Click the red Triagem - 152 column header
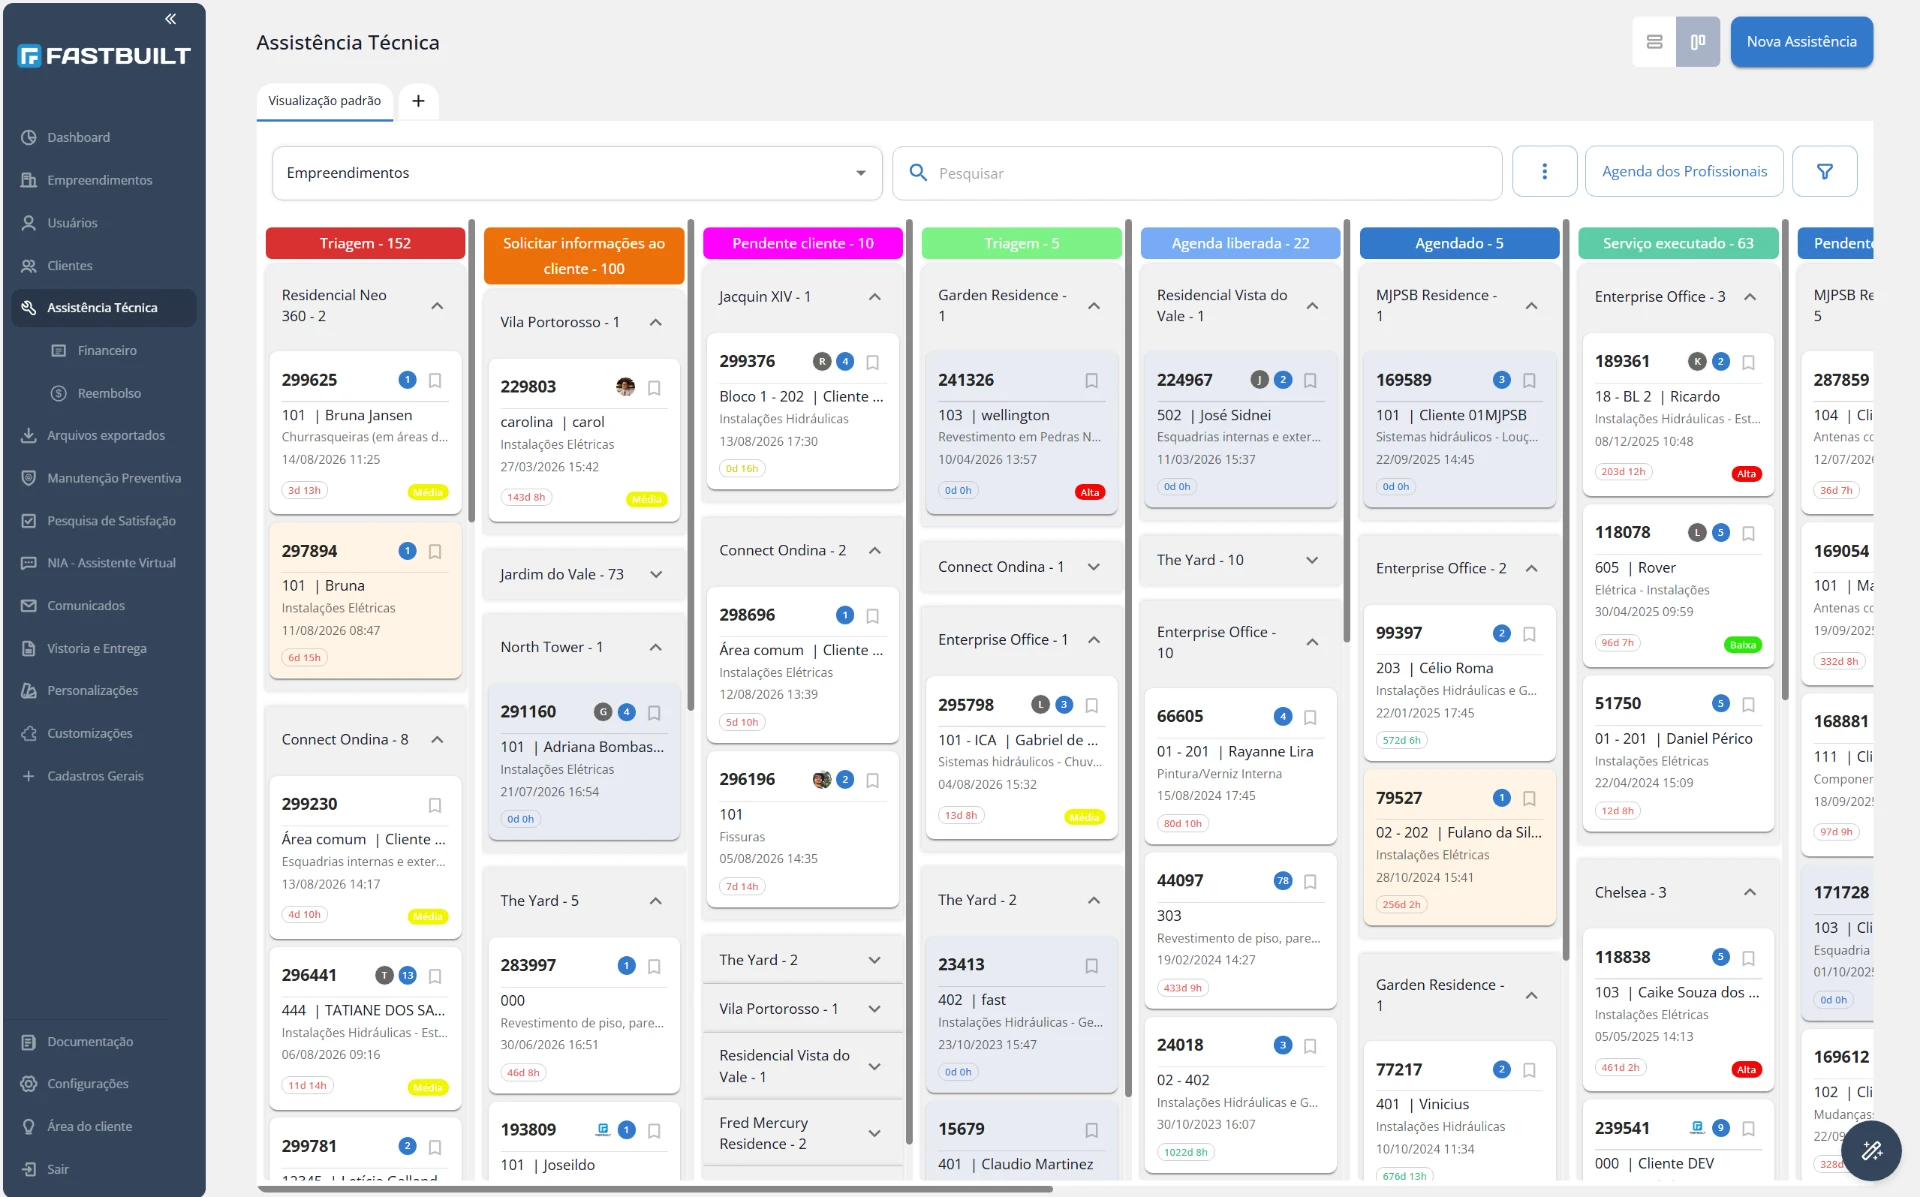 pyautogui.click(x=365, y=243)
